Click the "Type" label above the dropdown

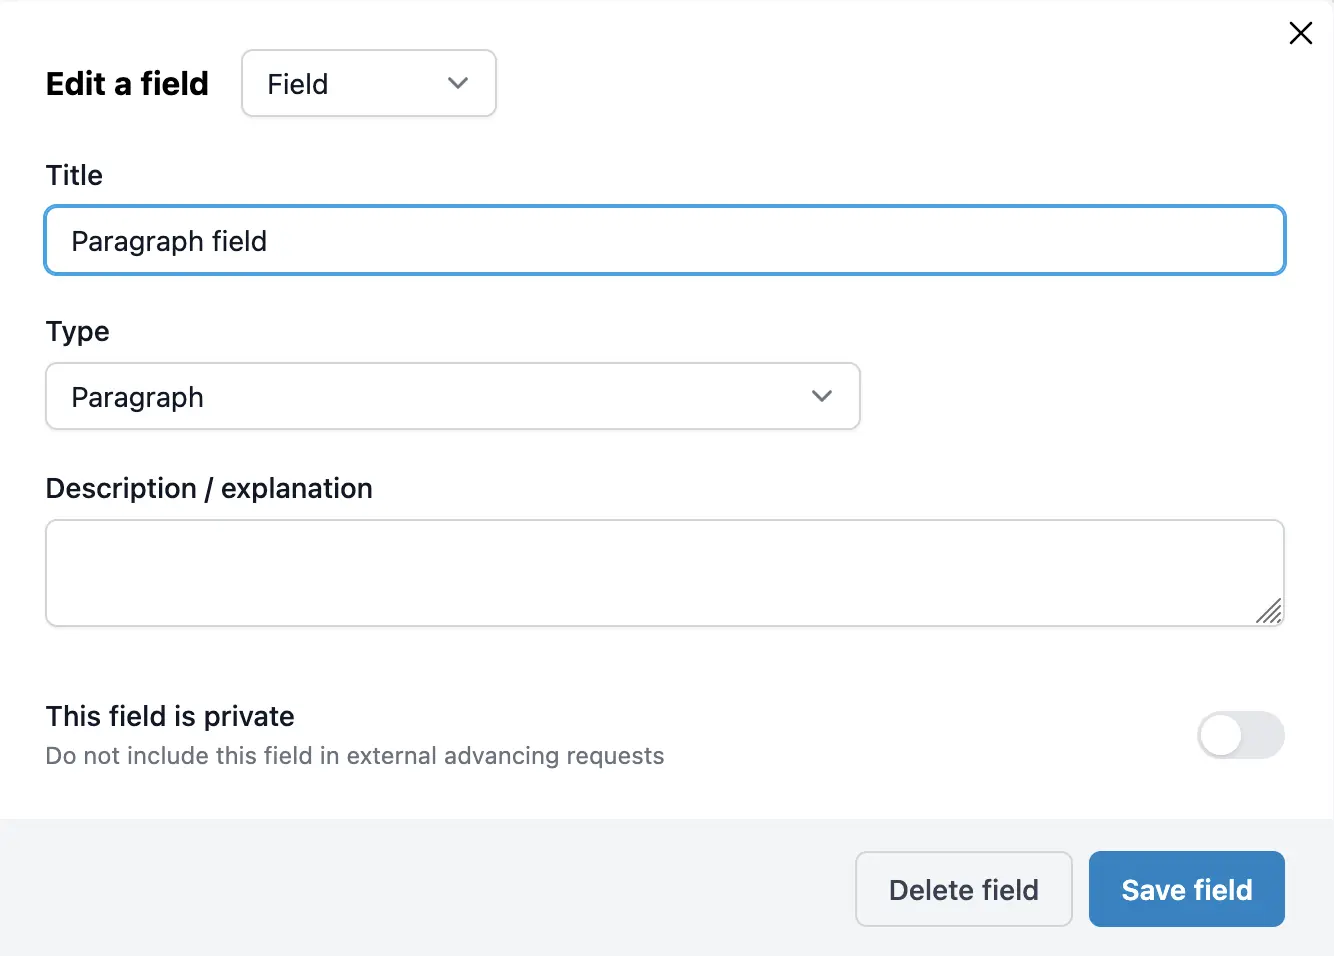pos(77,331)
